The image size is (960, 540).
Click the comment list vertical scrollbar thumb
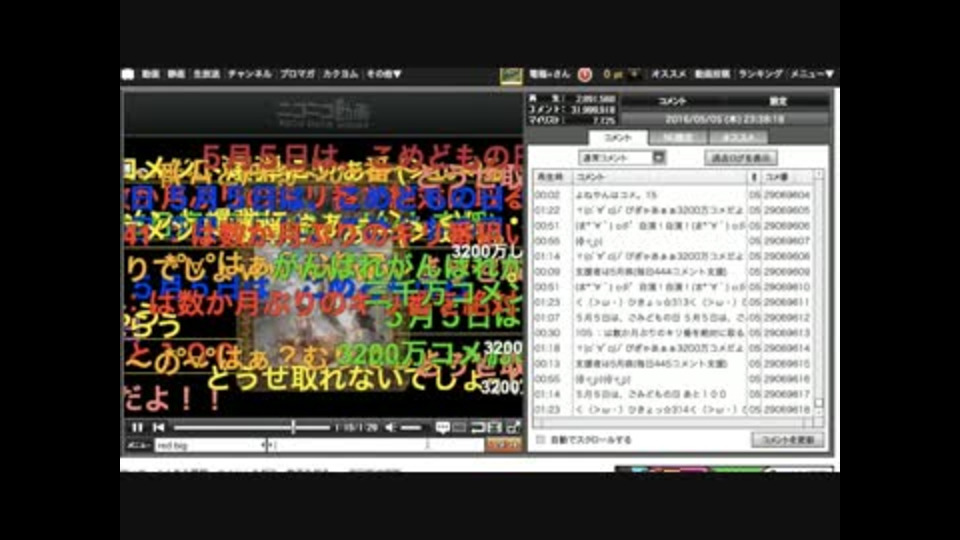click(x=819, y=403)
